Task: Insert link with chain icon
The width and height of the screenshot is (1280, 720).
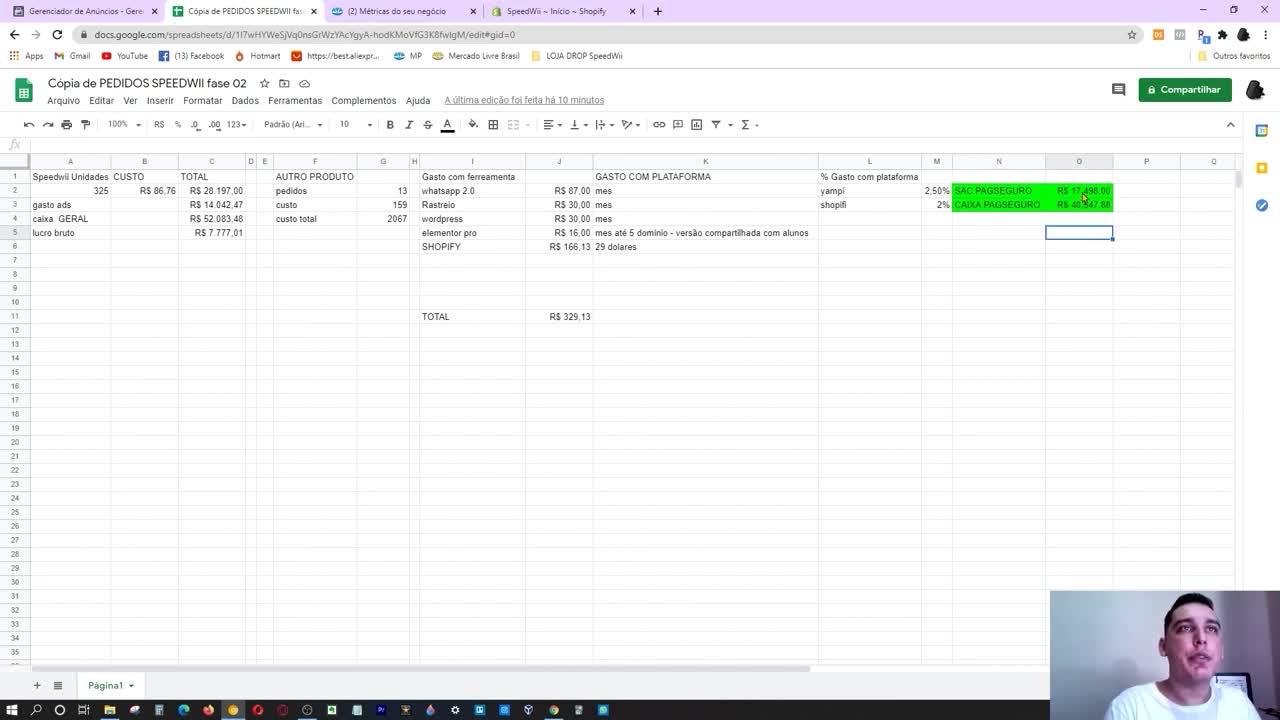Action: (659, 125)
